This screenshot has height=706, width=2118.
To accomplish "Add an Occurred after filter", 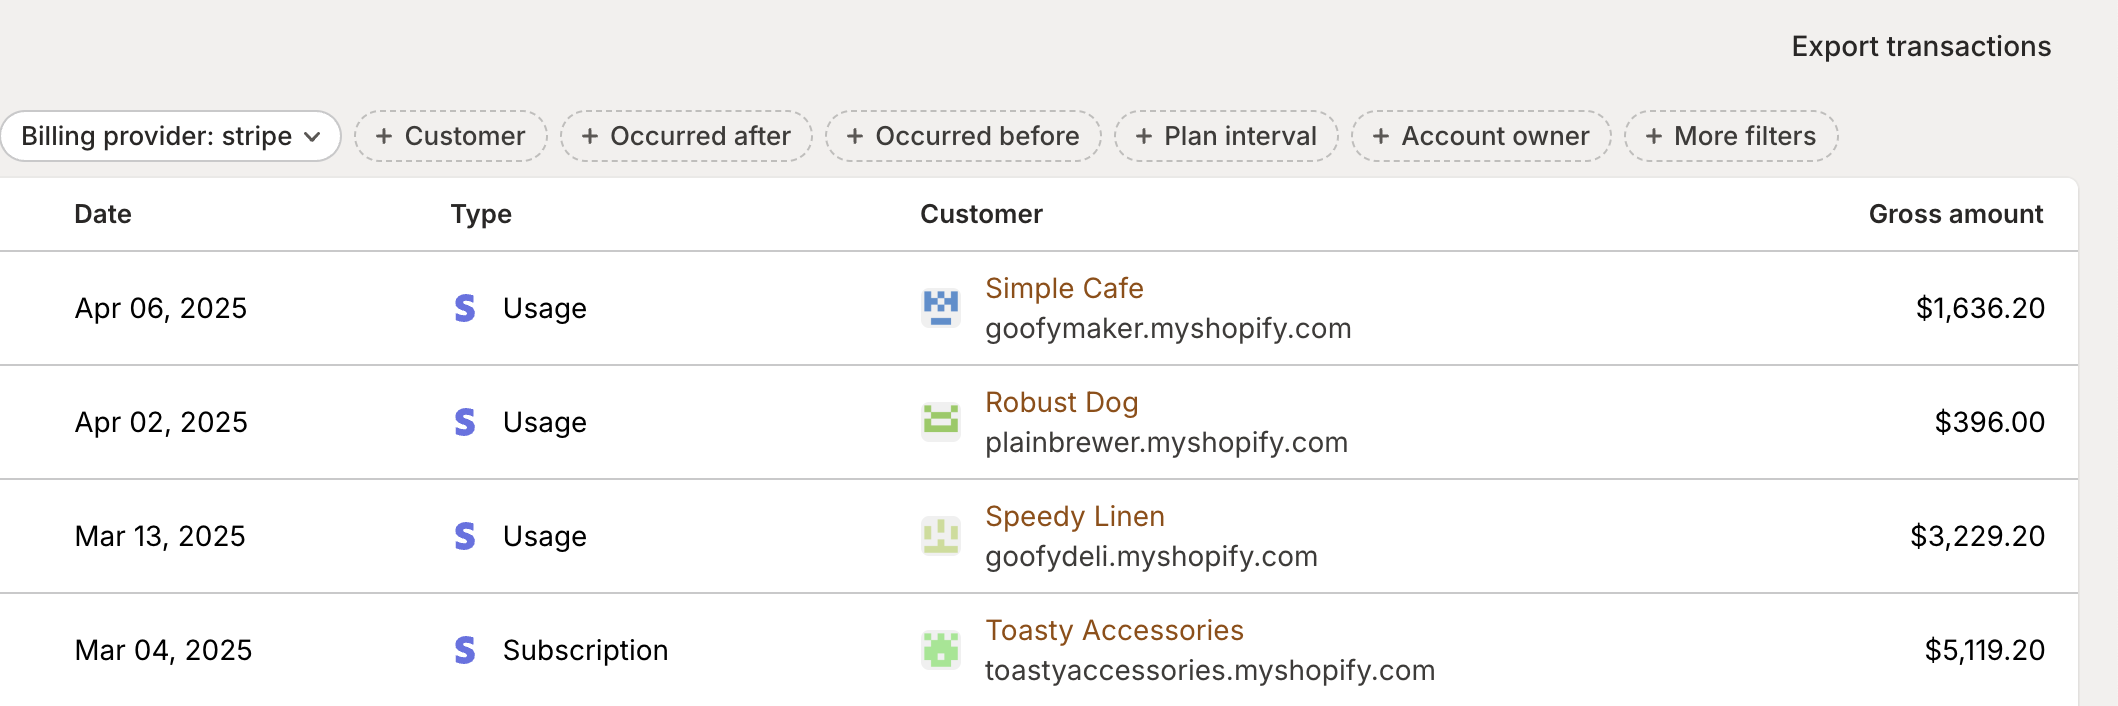I will pyautogui.click(x=686, y=136).
